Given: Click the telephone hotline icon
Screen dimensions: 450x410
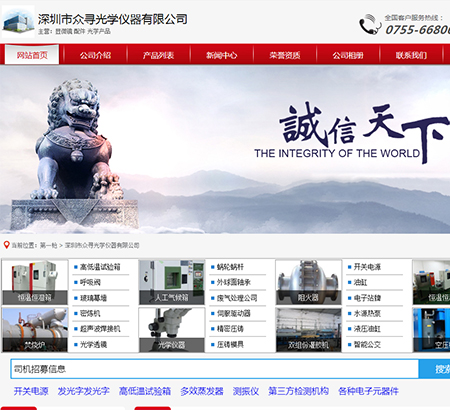Looking at the screenshot, I should point(370,24).
